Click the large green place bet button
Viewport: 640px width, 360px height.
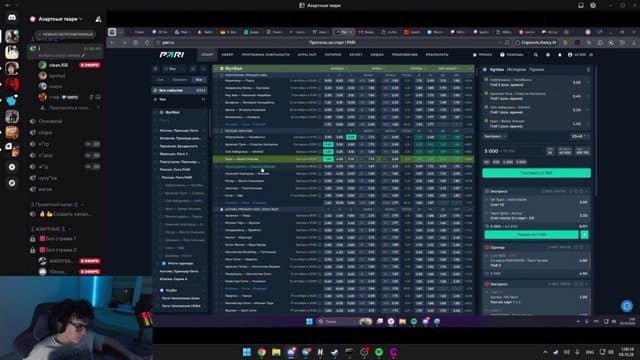coord(536,173)
